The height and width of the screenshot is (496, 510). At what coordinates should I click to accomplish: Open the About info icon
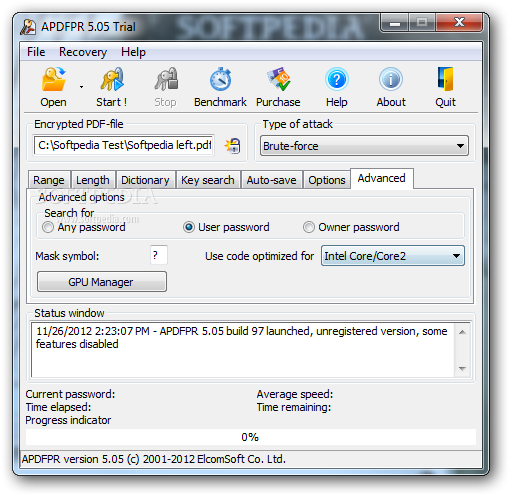(x=391, y=79)
